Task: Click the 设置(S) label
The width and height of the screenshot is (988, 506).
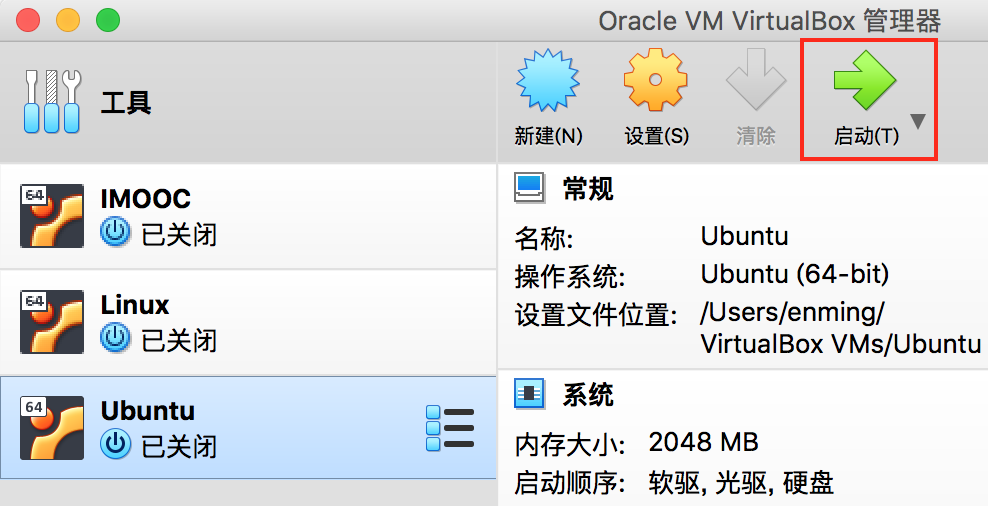Action: click(x=657, y=135)
